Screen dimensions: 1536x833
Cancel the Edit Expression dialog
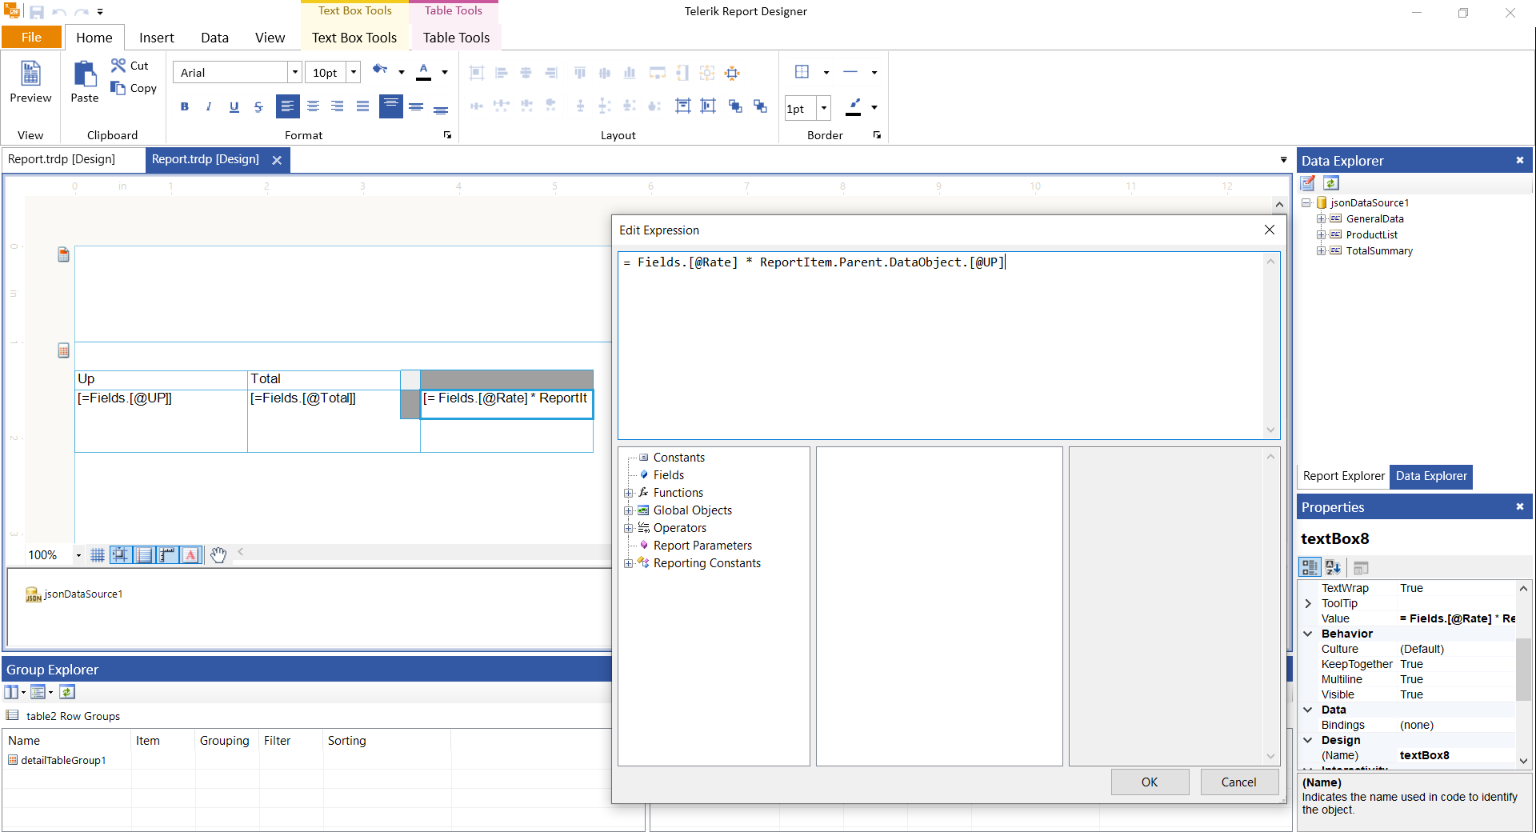[x=1238, y=782]
